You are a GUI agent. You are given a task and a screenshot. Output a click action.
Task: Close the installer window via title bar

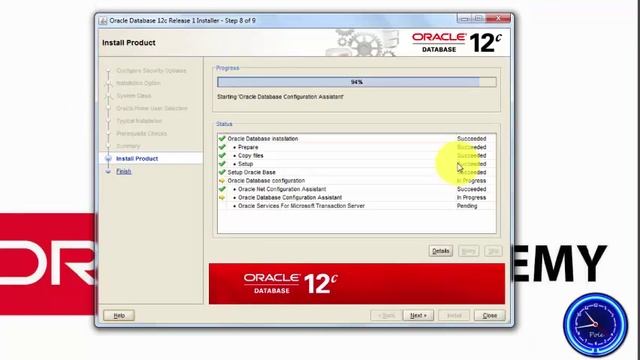tap(498, 18)
